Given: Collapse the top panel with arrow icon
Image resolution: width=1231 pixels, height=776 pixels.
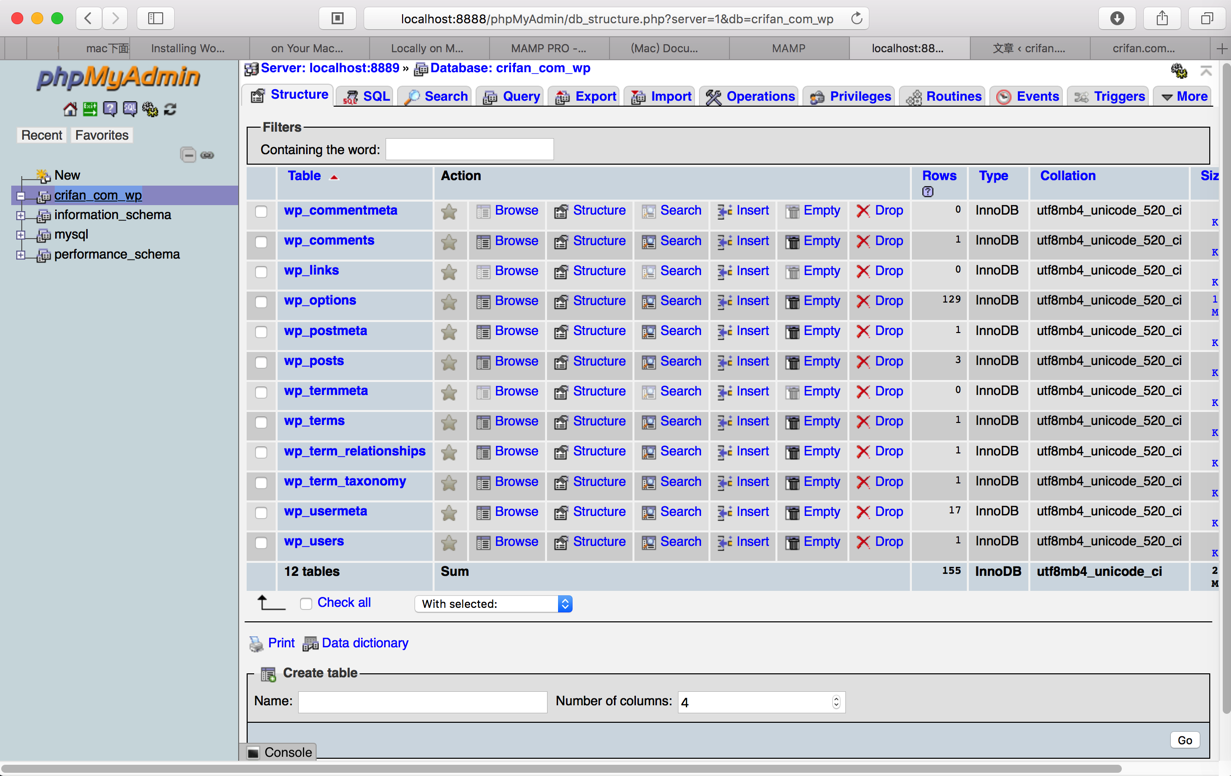Looking at the screenshot, I should click(1206, 70).
